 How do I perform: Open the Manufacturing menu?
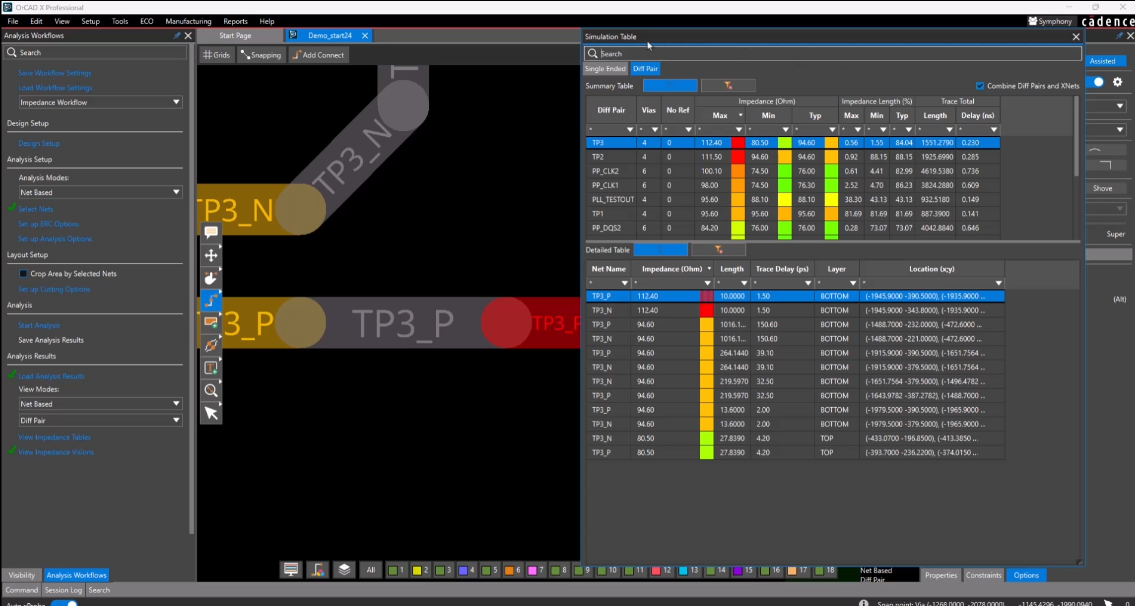coord(188,21)
